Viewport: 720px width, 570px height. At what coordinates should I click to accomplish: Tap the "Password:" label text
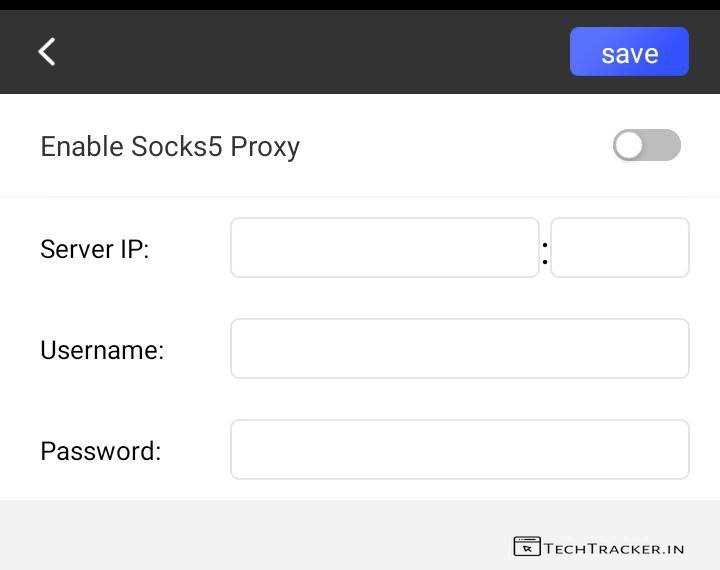(x=100, y=451)
